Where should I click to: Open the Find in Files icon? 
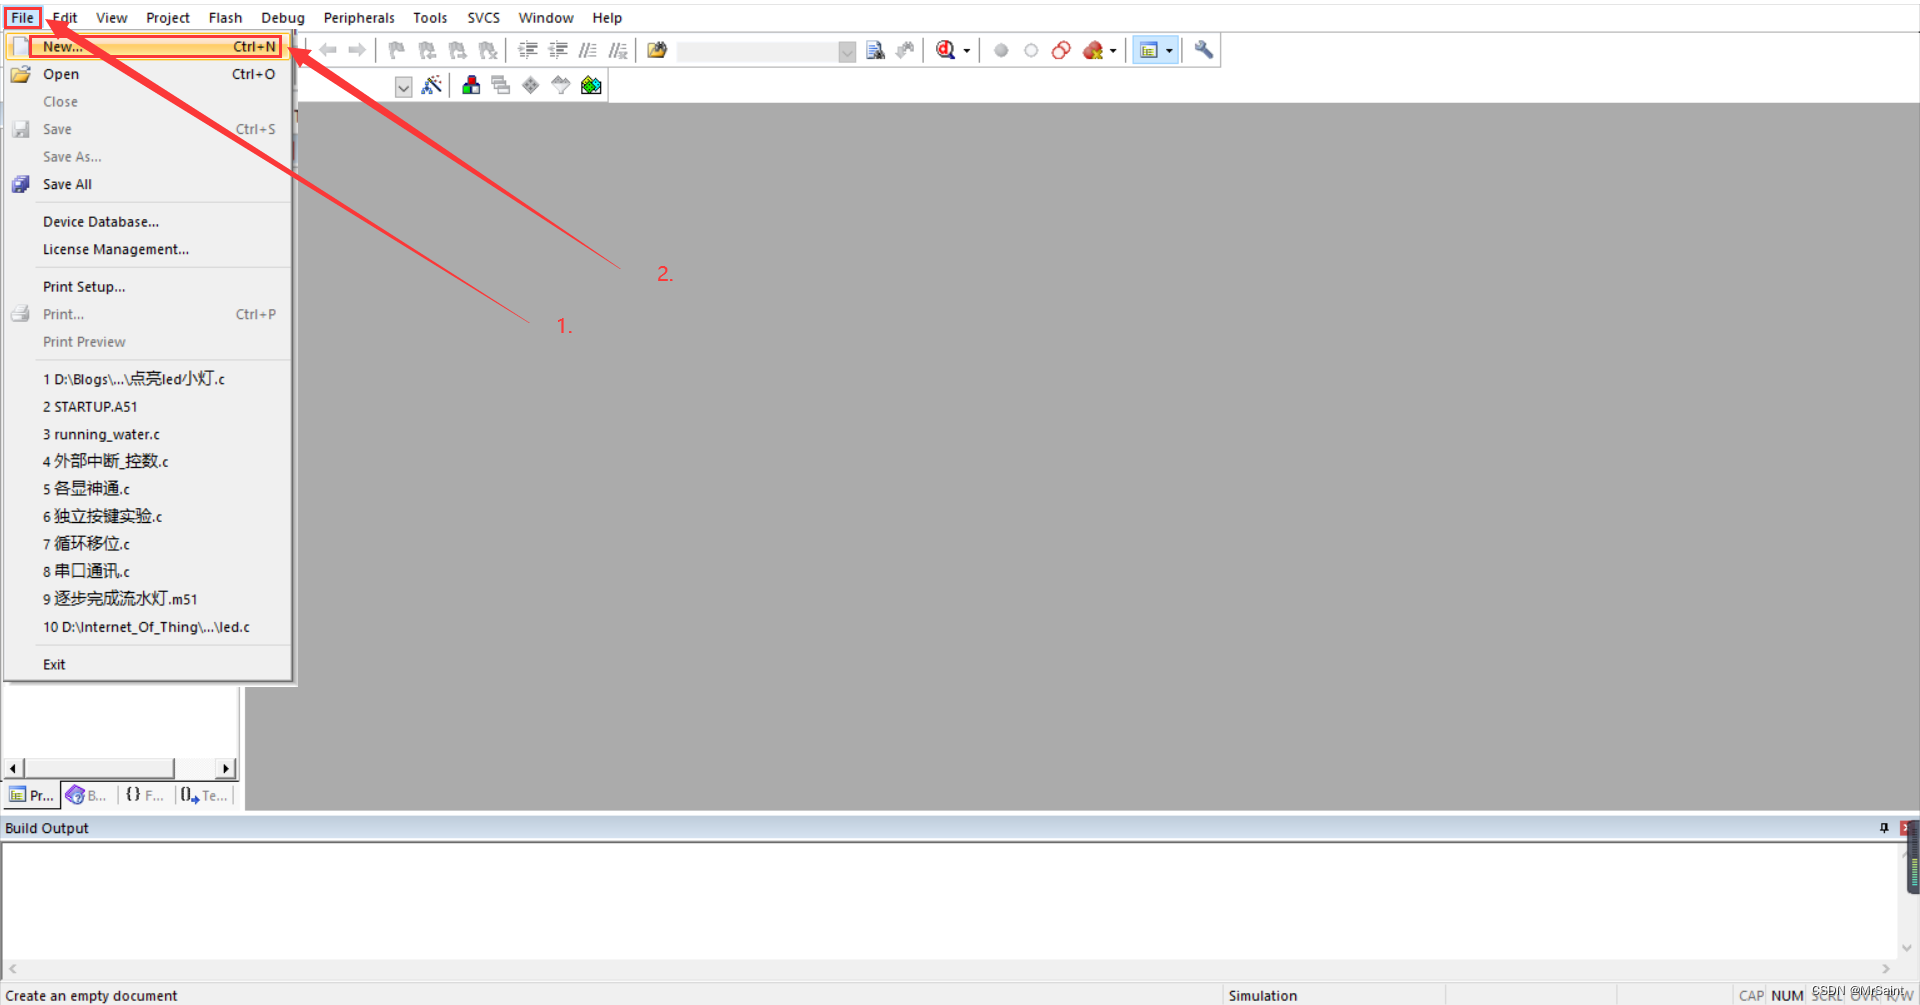tap(657, 50)
